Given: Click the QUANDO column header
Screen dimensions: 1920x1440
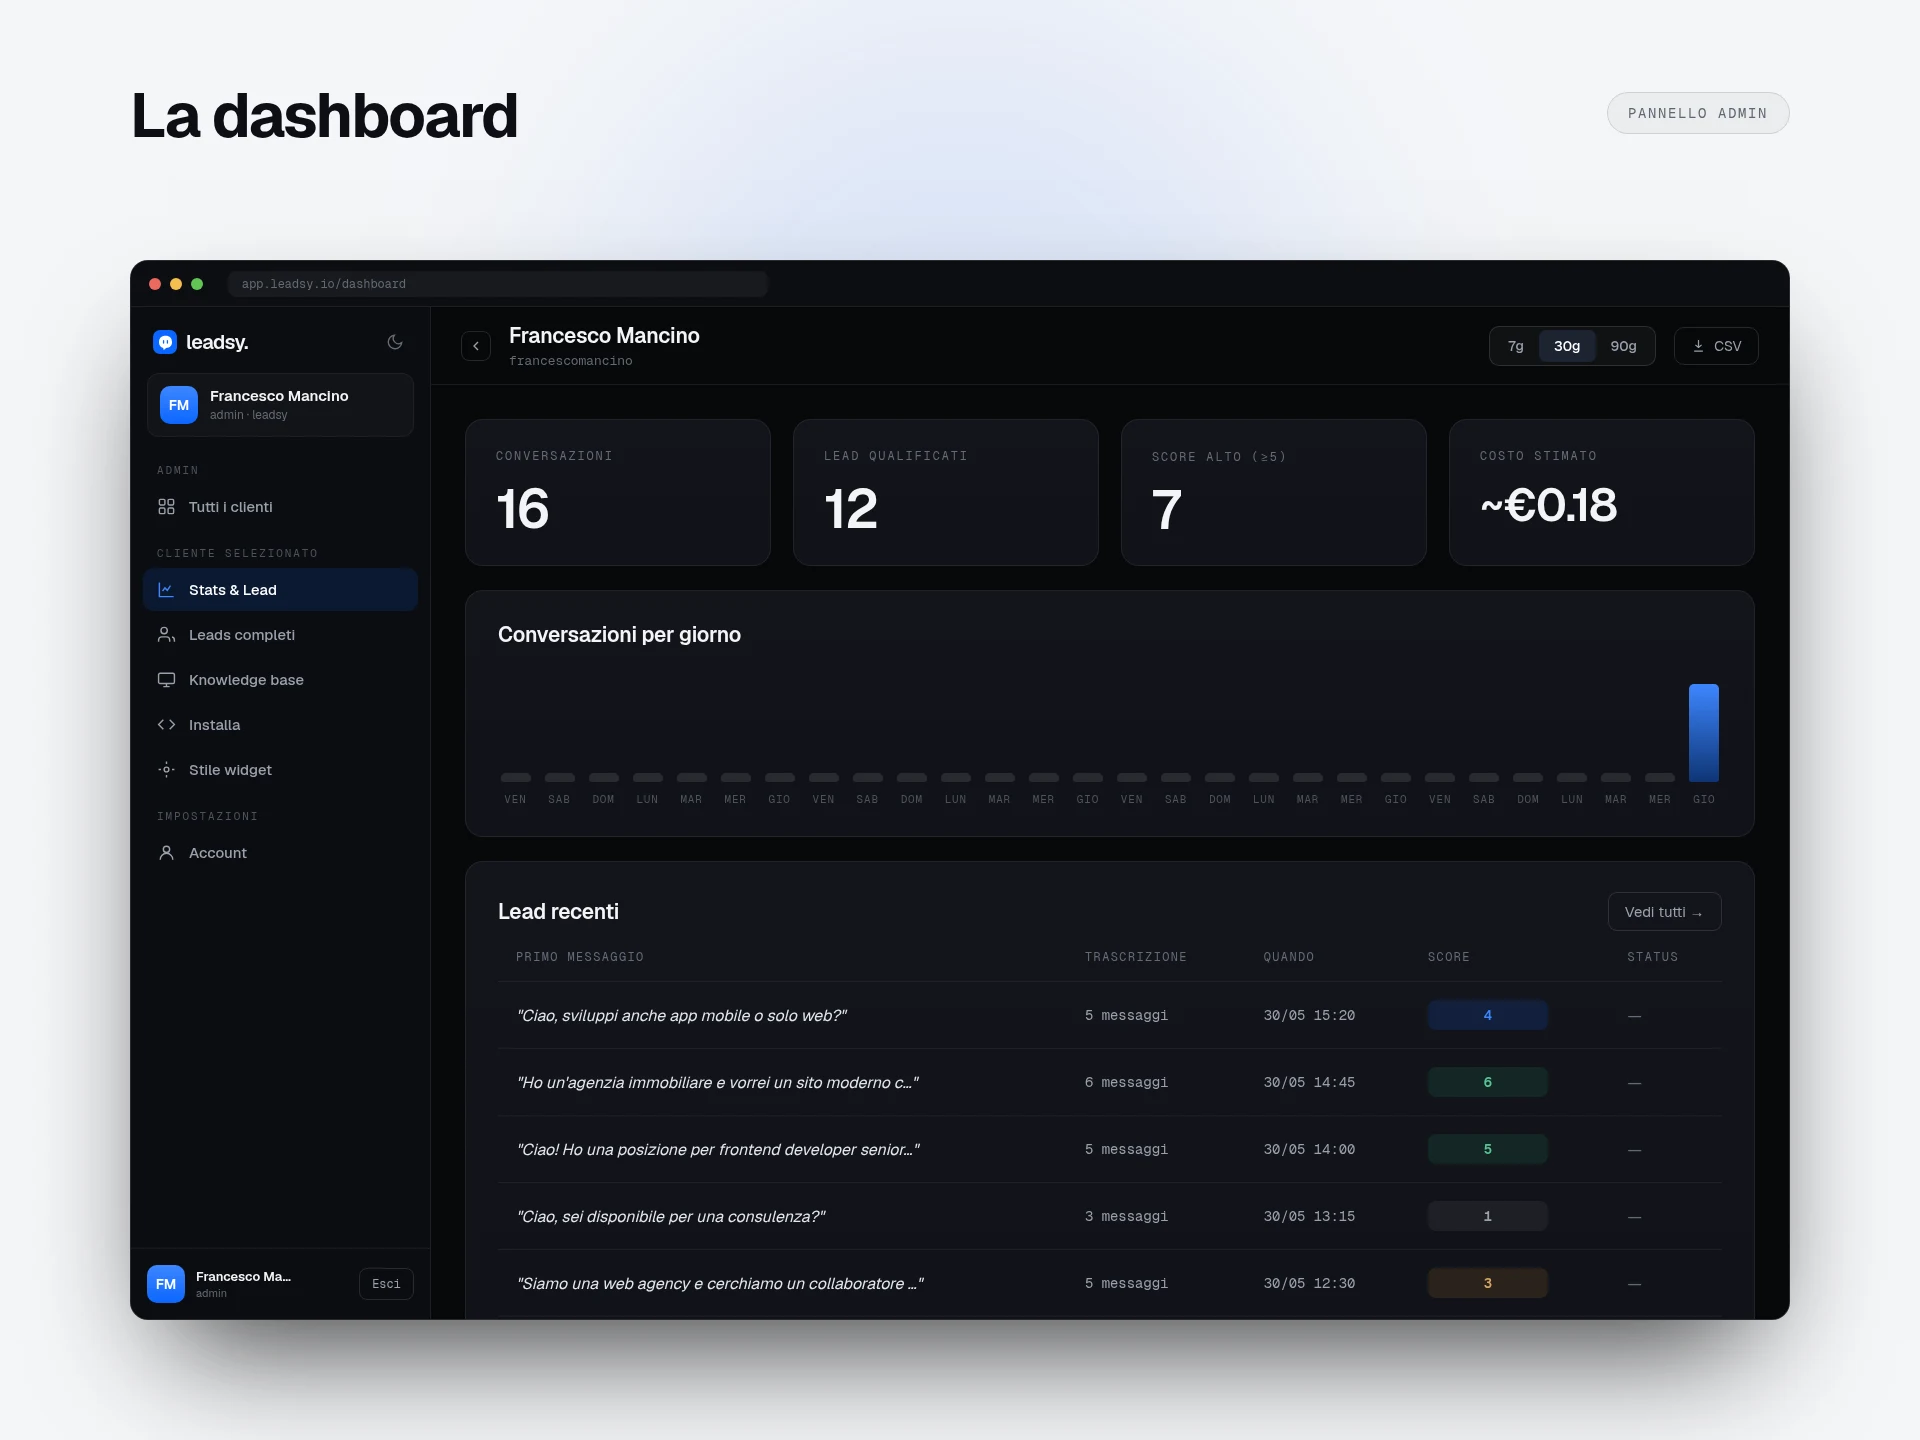Looking at the screenshot, I should coord(1289,957).
